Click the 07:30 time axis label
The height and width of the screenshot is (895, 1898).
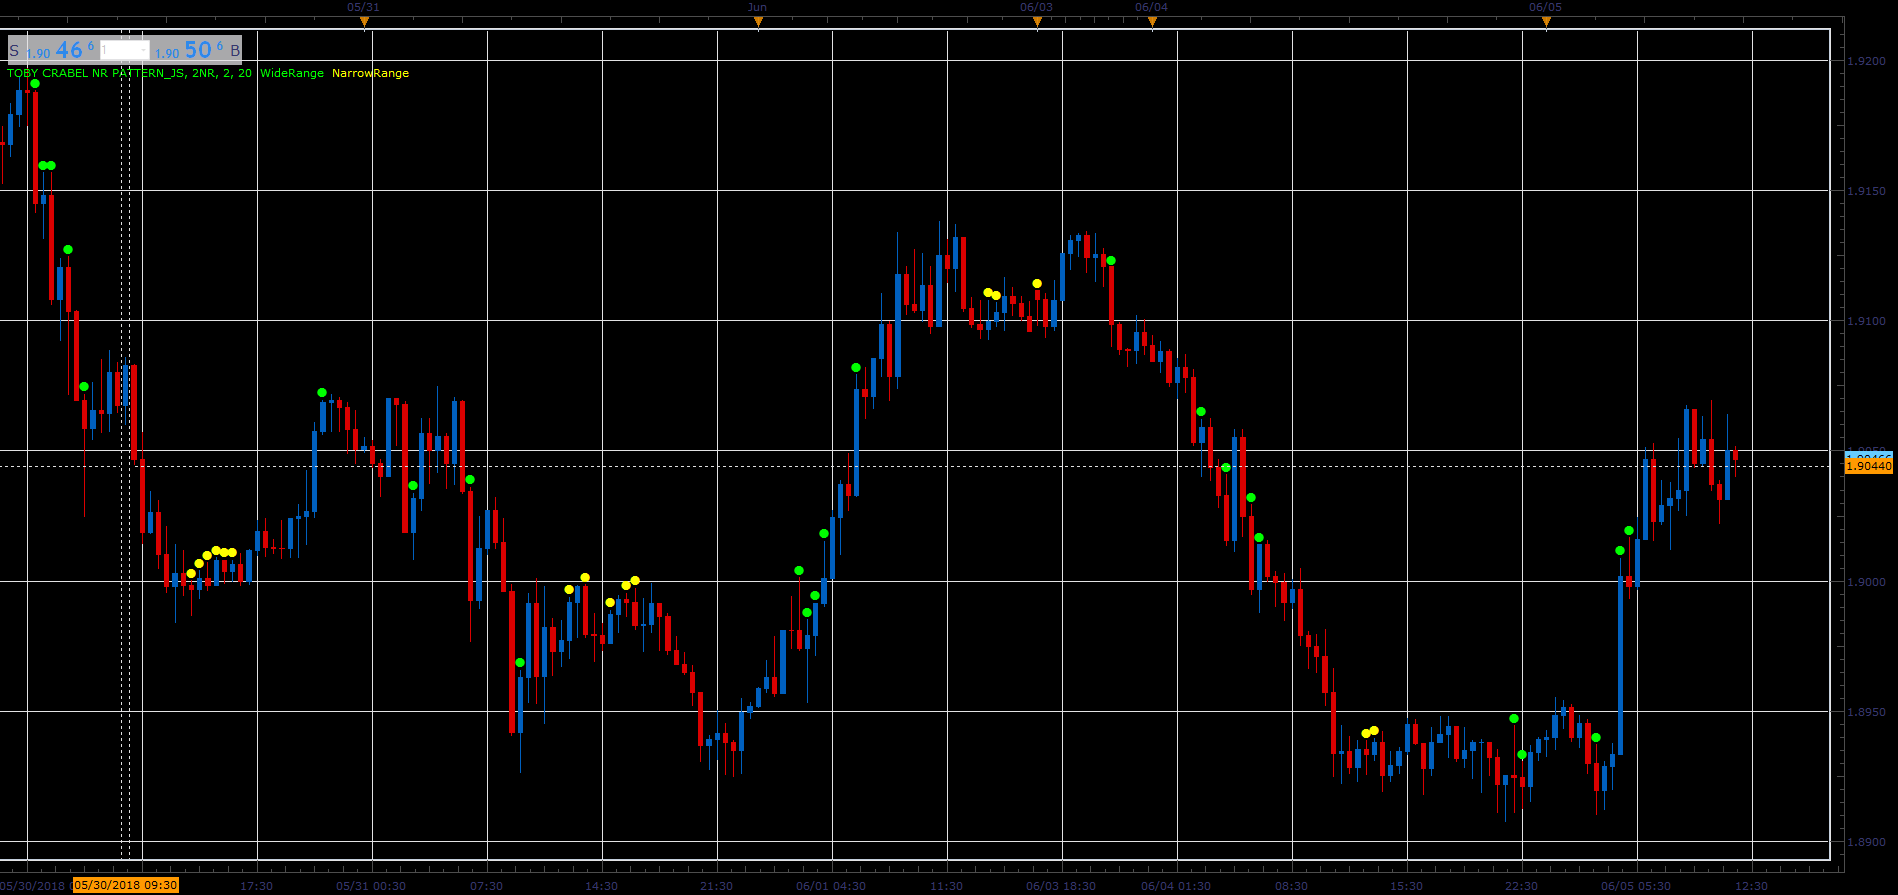(487, 886)
